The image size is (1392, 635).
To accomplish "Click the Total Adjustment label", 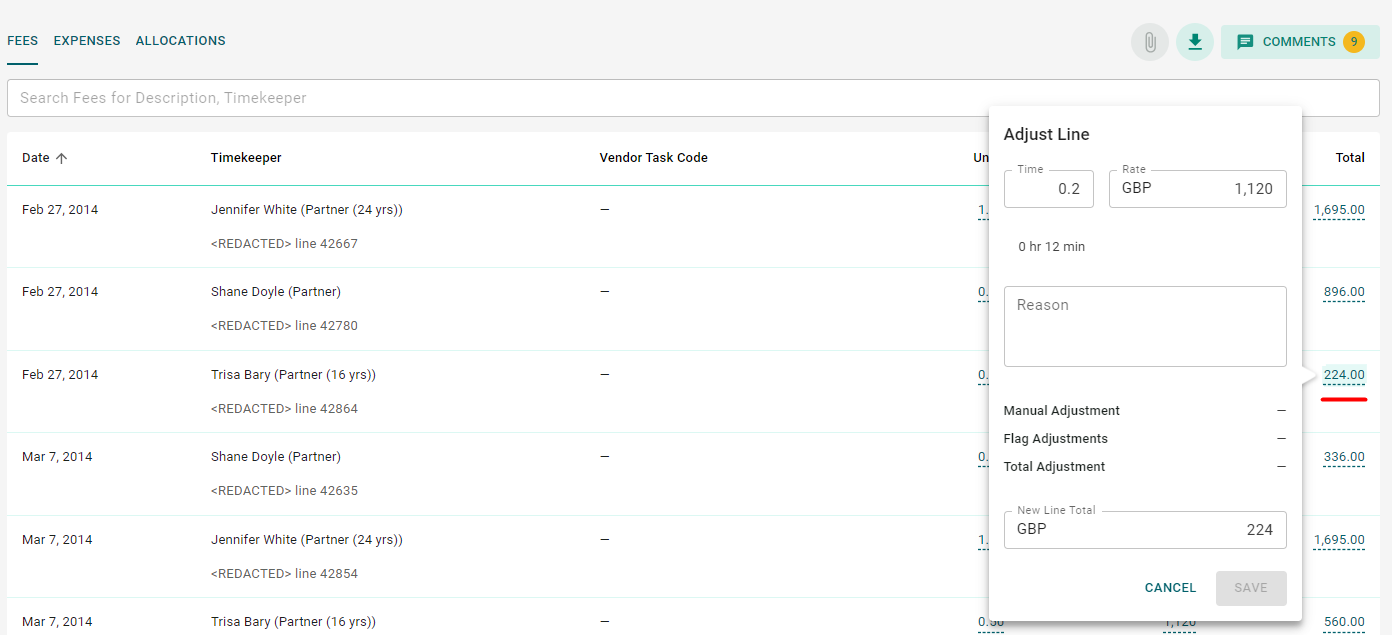I will [1054, 467].
